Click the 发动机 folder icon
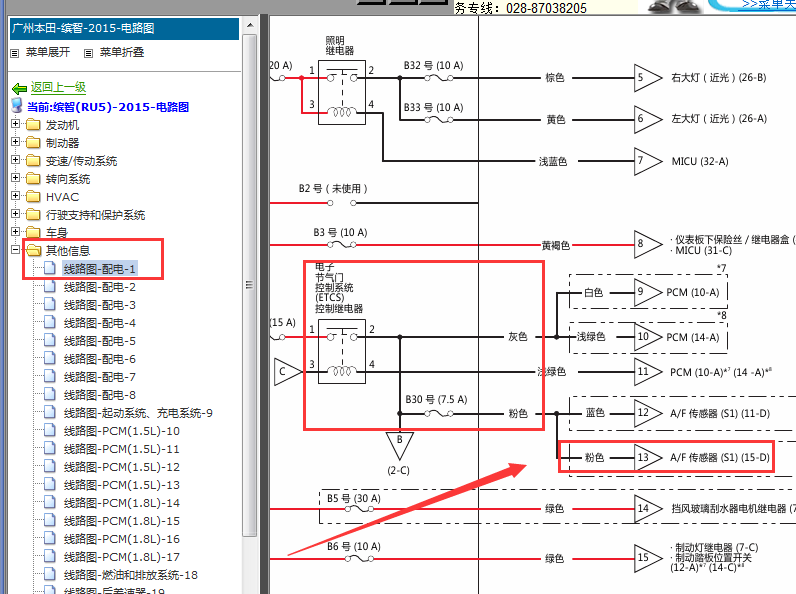796x594 pixels. pos(33,124)
